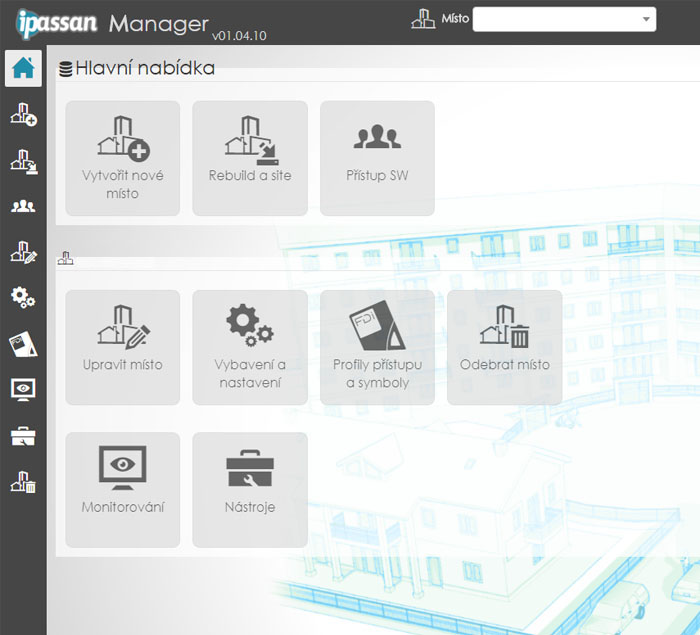The width and height of the screenshot is (700, 635).
Task: Expand the Místo dropdown arrow
Action: pos(644,20)
